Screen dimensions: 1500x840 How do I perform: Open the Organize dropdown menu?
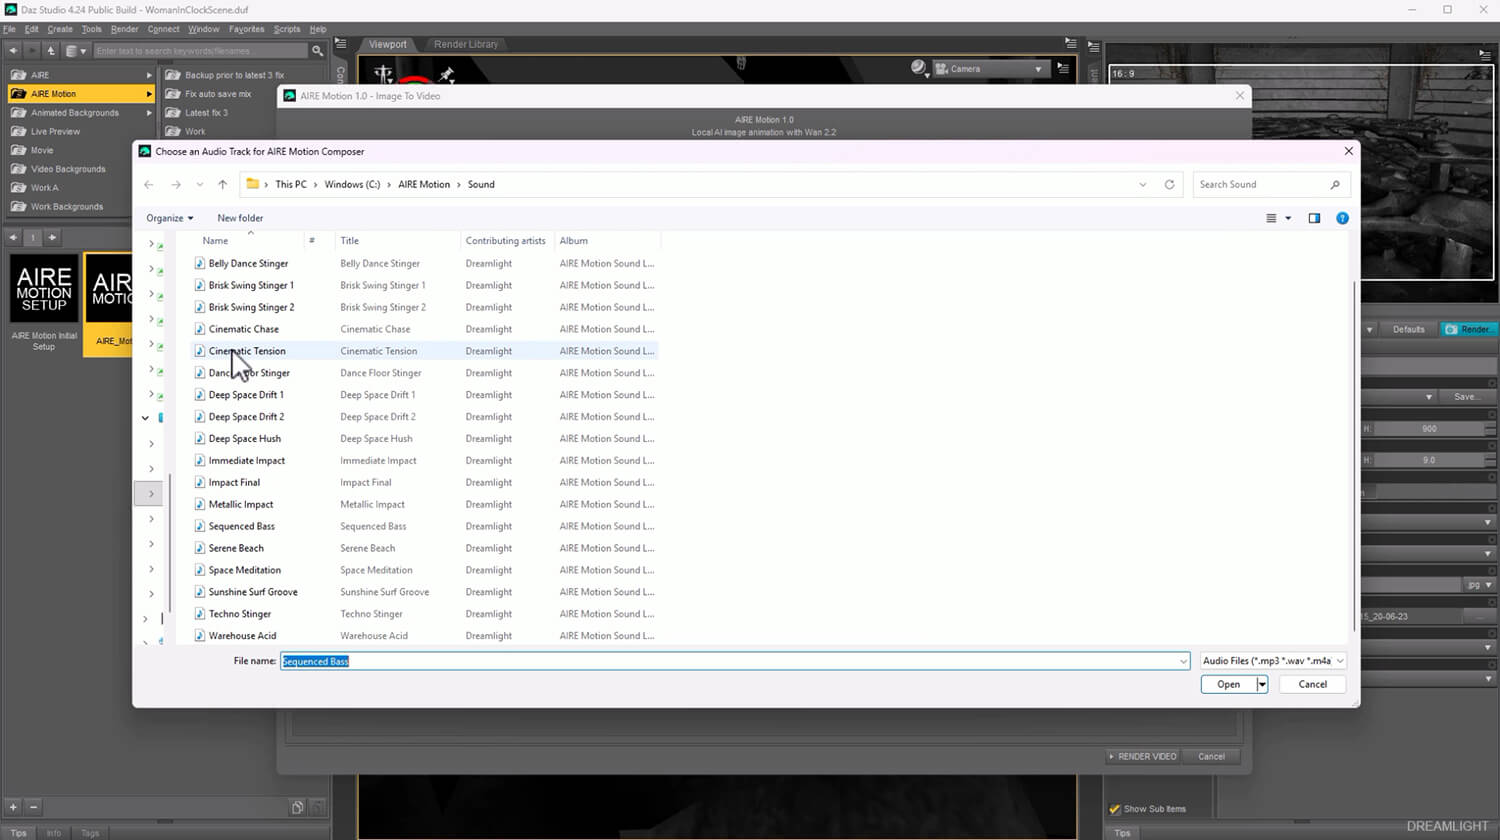point(170,218)
